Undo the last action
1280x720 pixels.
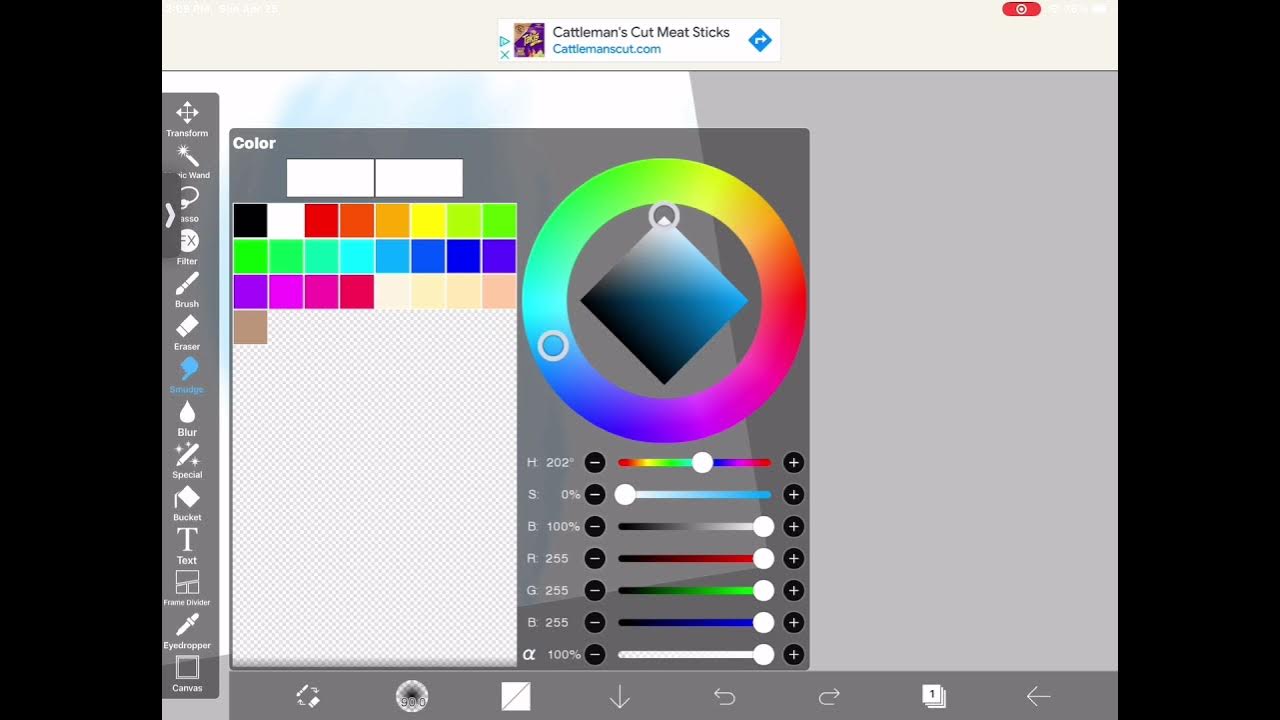tap(725, 696)
